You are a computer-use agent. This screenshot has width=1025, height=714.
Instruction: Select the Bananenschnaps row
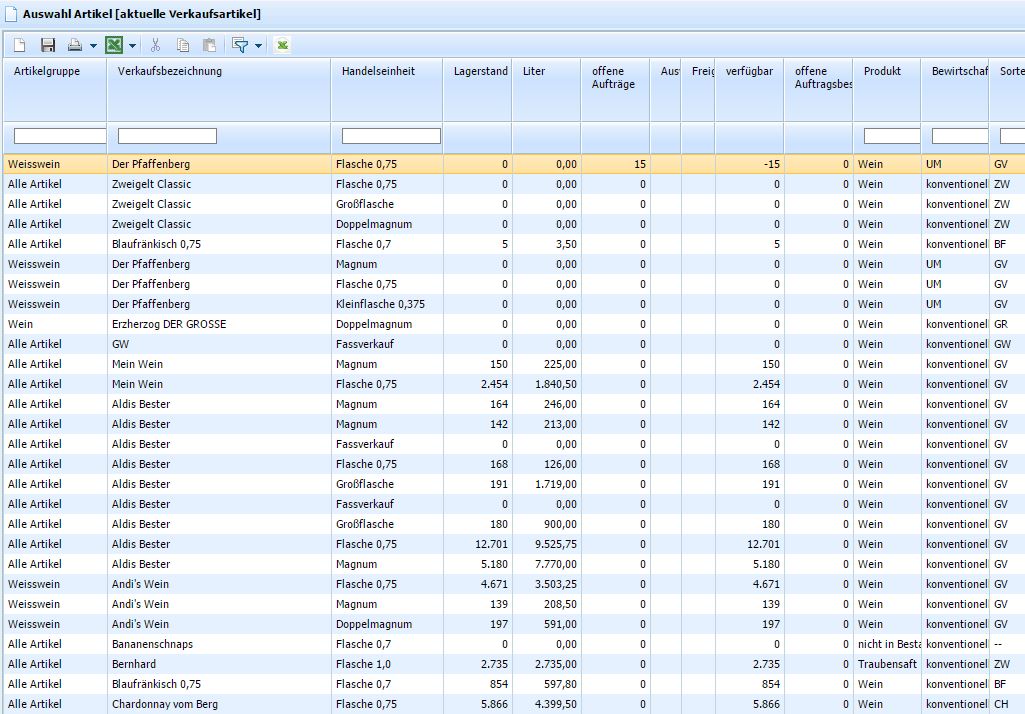(152, 644)
